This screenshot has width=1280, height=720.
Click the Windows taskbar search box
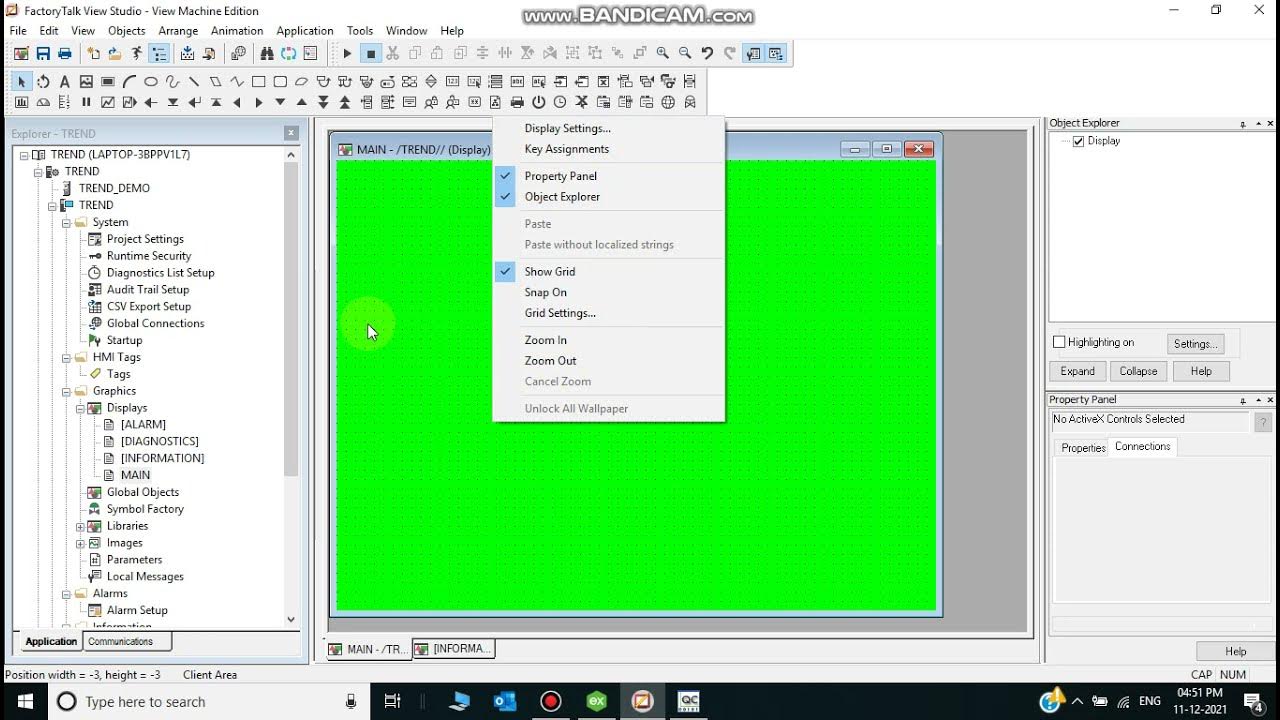click(207, 702)
